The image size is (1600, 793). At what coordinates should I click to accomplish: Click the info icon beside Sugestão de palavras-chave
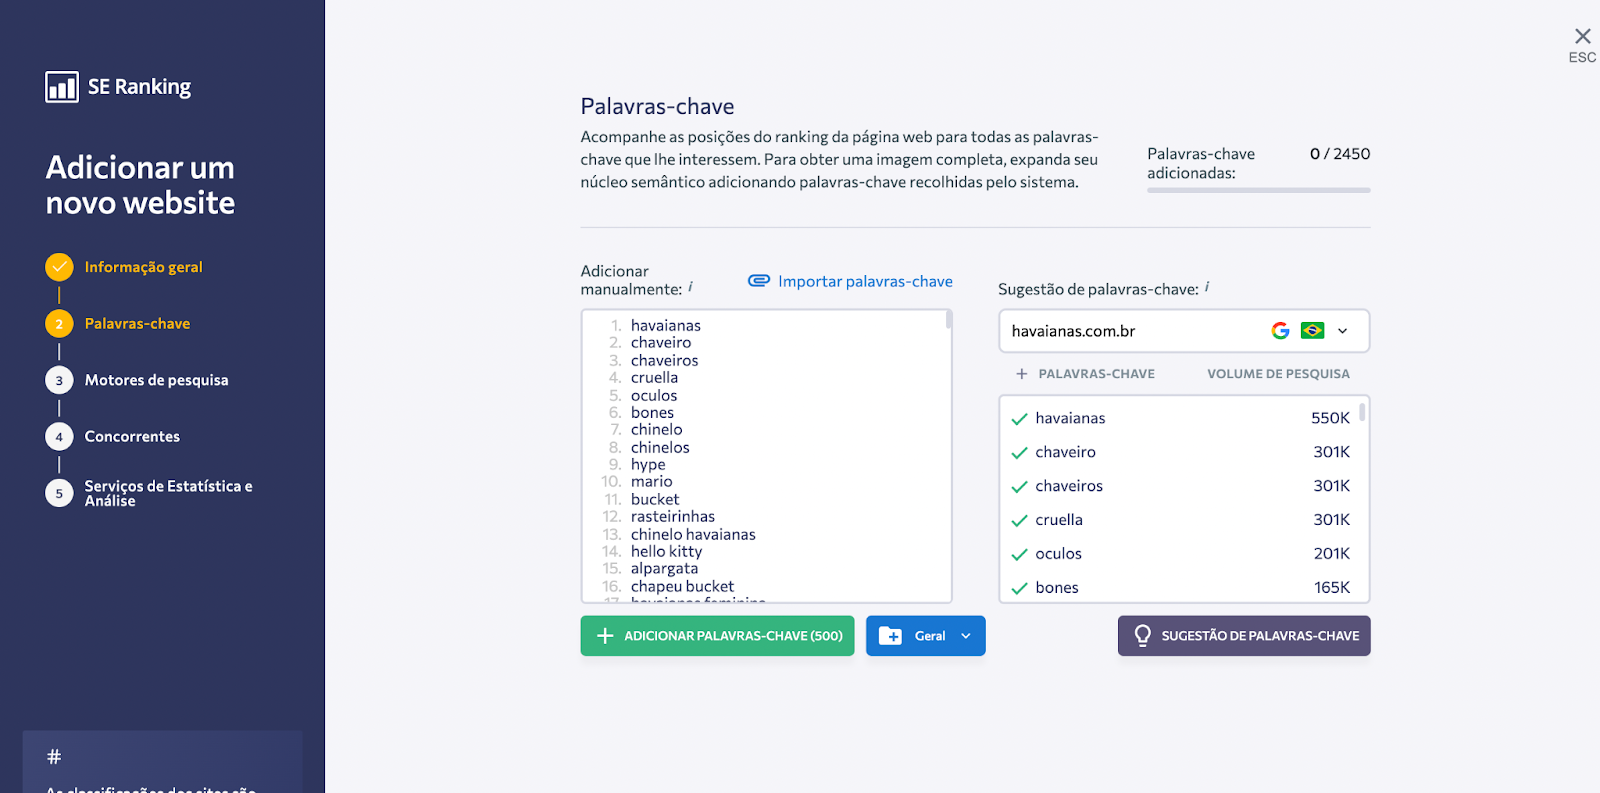point(1207,287)
